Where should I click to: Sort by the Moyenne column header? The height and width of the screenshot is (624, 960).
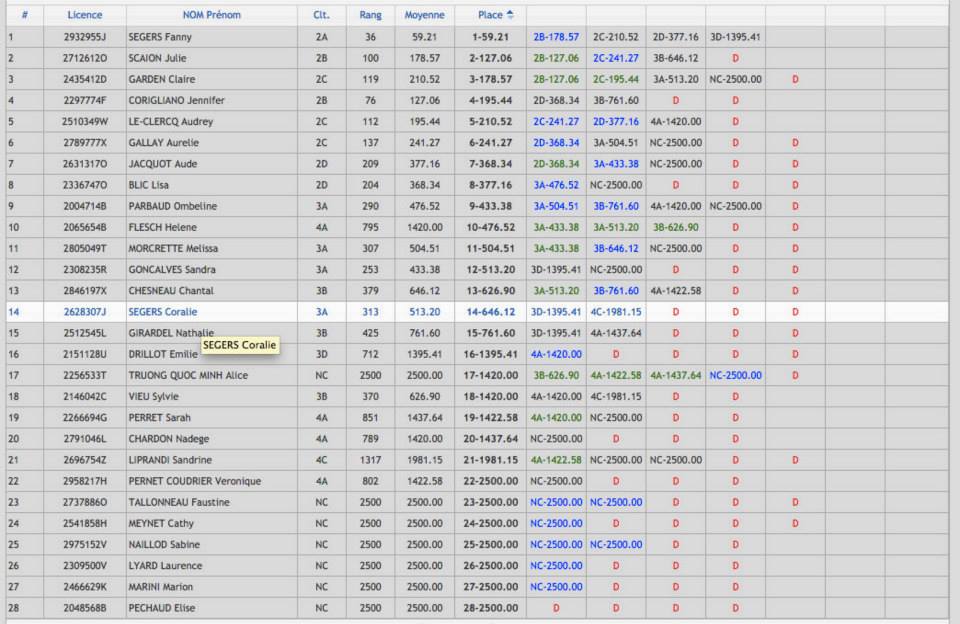tap(424, 15)
